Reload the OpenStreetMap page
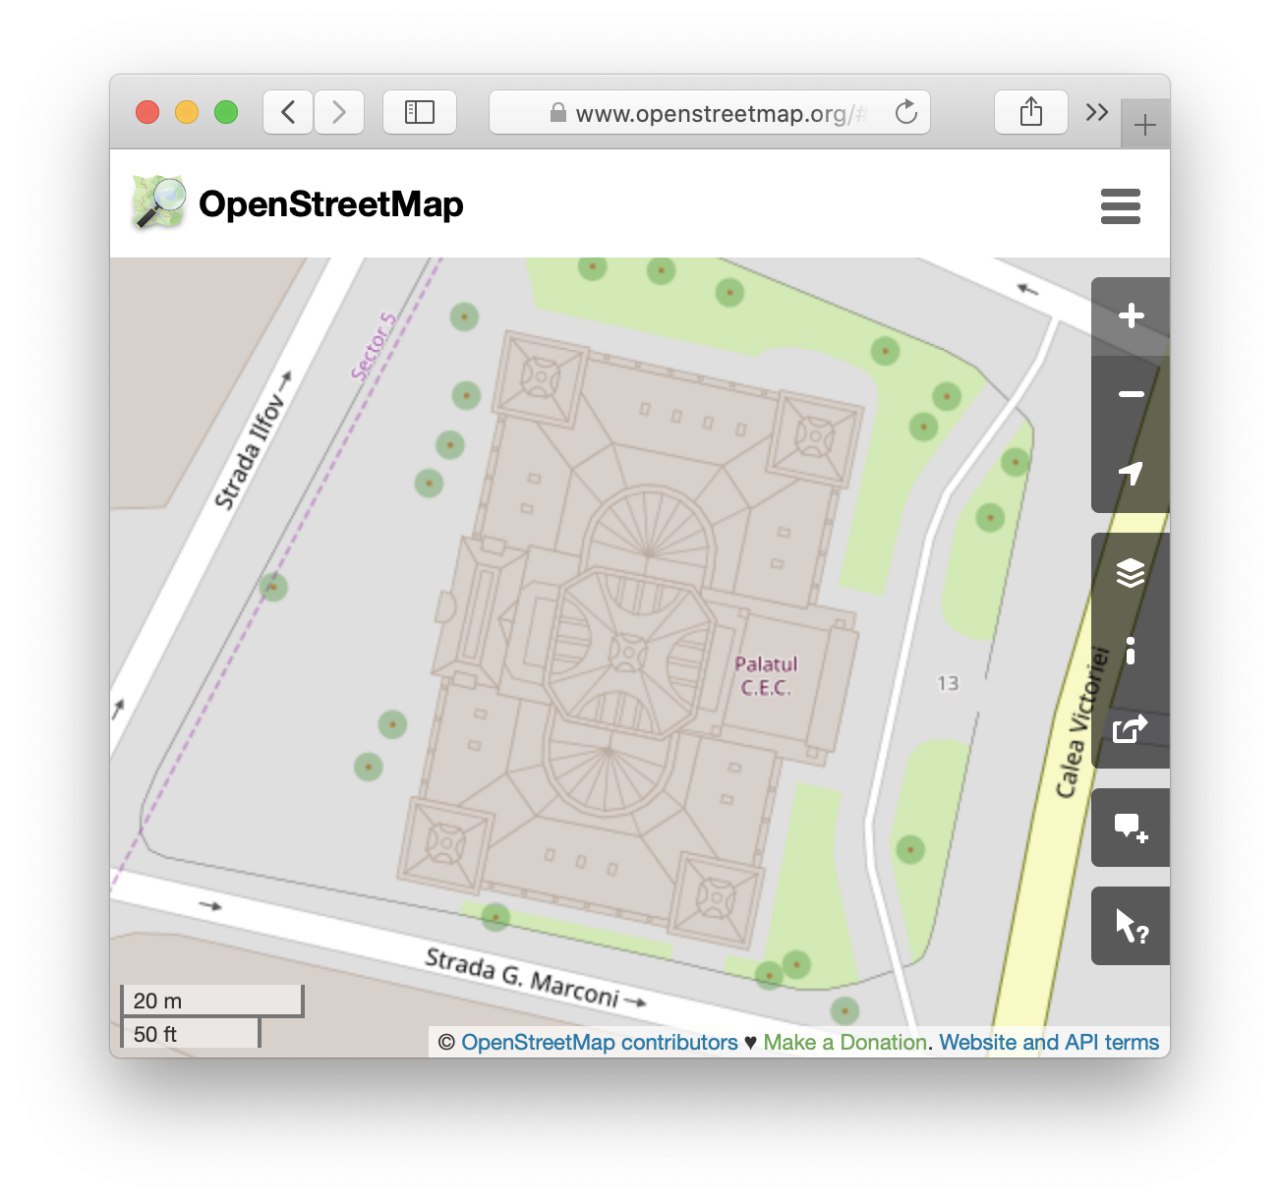The width and height of the screenshot is (1280, 1203). [x=906, y=112]
